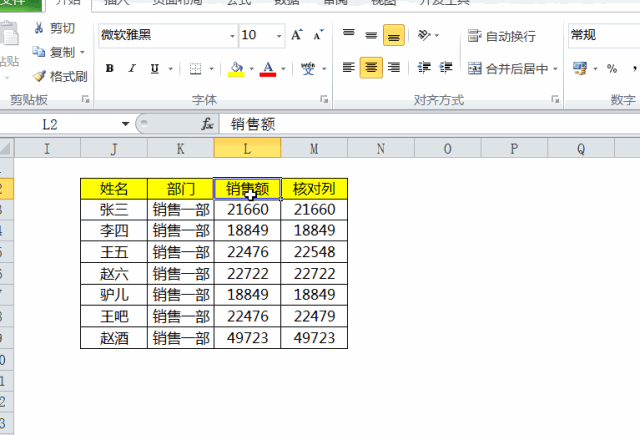
Task: Open Name Box dropdown arrow
Action: [125, 124]
